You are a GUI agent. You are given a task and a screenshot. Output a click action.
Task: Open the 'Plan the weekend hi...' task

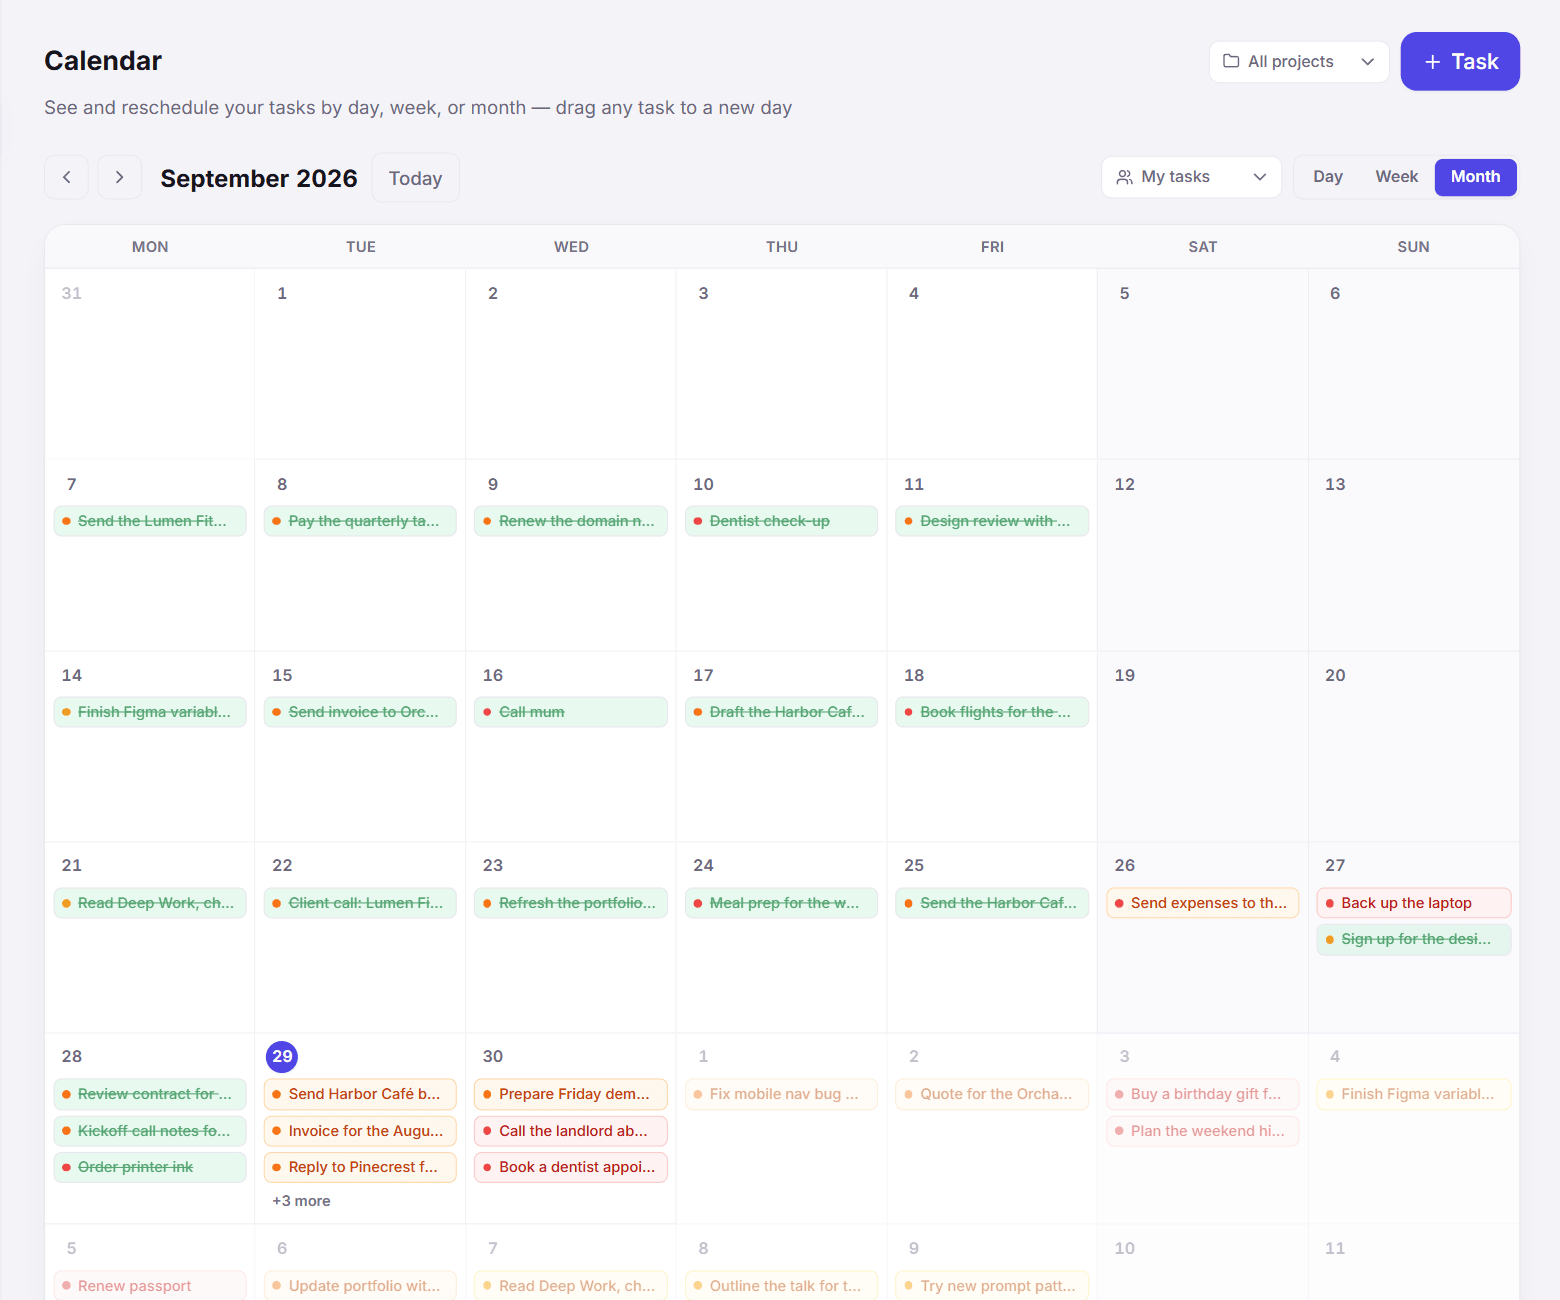click(x=1203, y=1131)
